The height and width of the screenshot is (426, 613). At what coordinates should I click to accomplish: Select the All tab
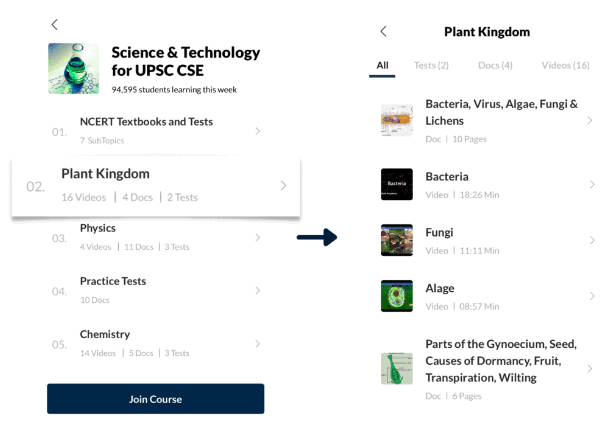(x=382, y=65)
